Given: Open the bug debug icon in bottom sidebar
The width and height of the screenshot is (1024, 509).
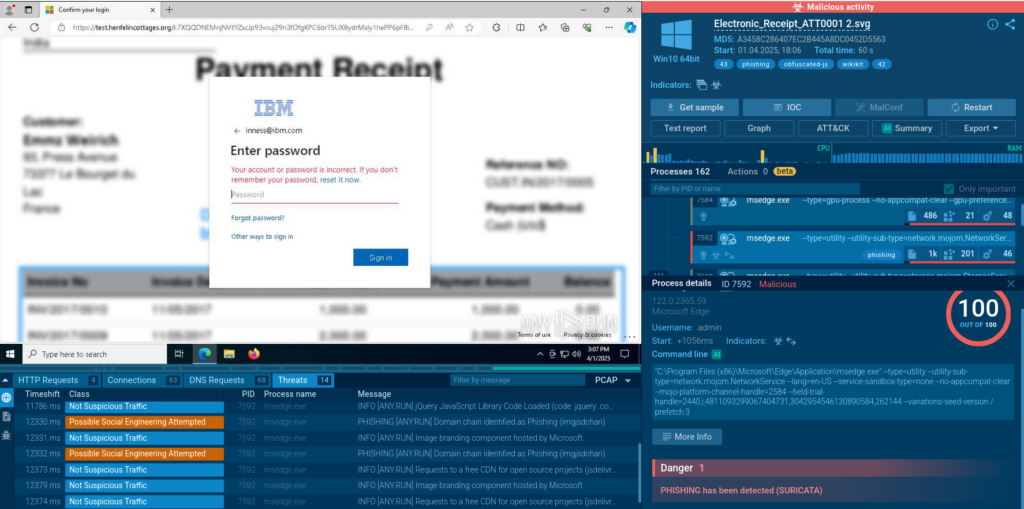Looking at the screenshot, I should point(8,437).
